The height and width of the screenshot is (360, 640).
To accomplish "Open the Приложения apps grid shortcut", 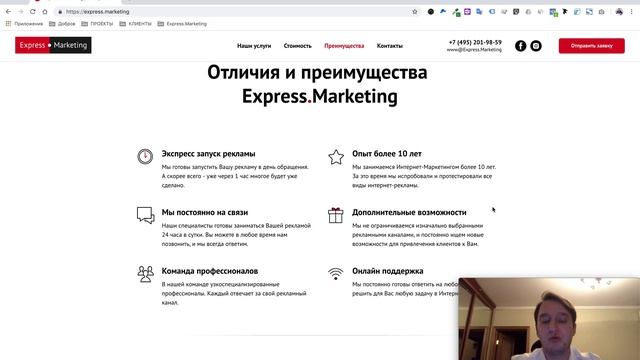I will (x=24, y=24).
